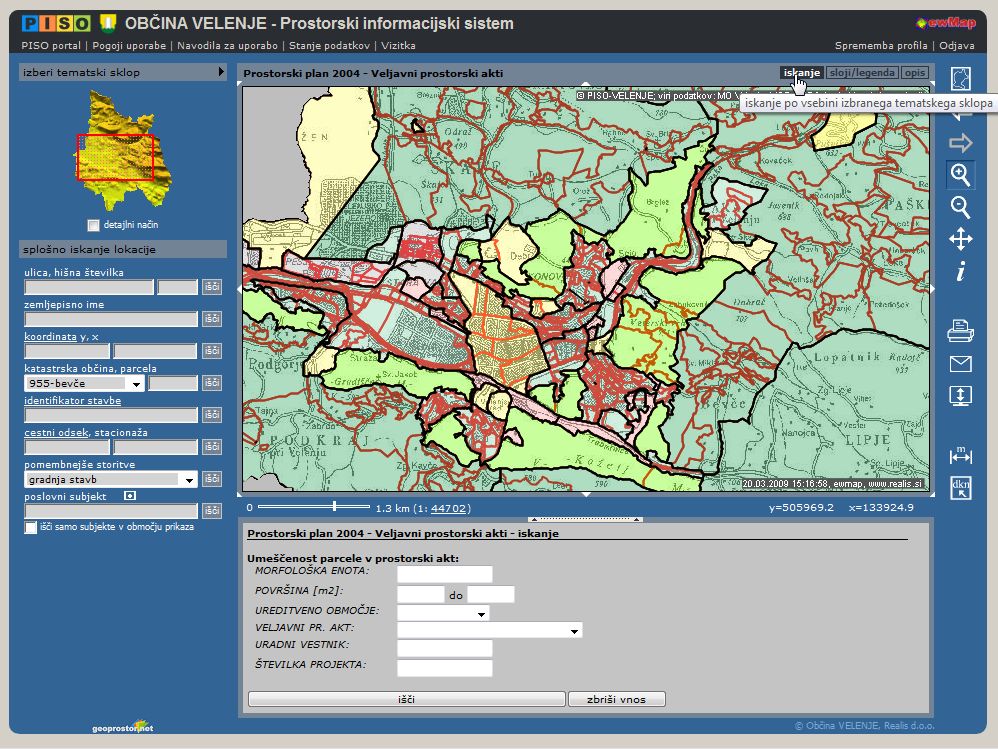The width and height of the screenshot is (998, 749).
Task: Open the 'opis' tab
Action: pos(914,73)
